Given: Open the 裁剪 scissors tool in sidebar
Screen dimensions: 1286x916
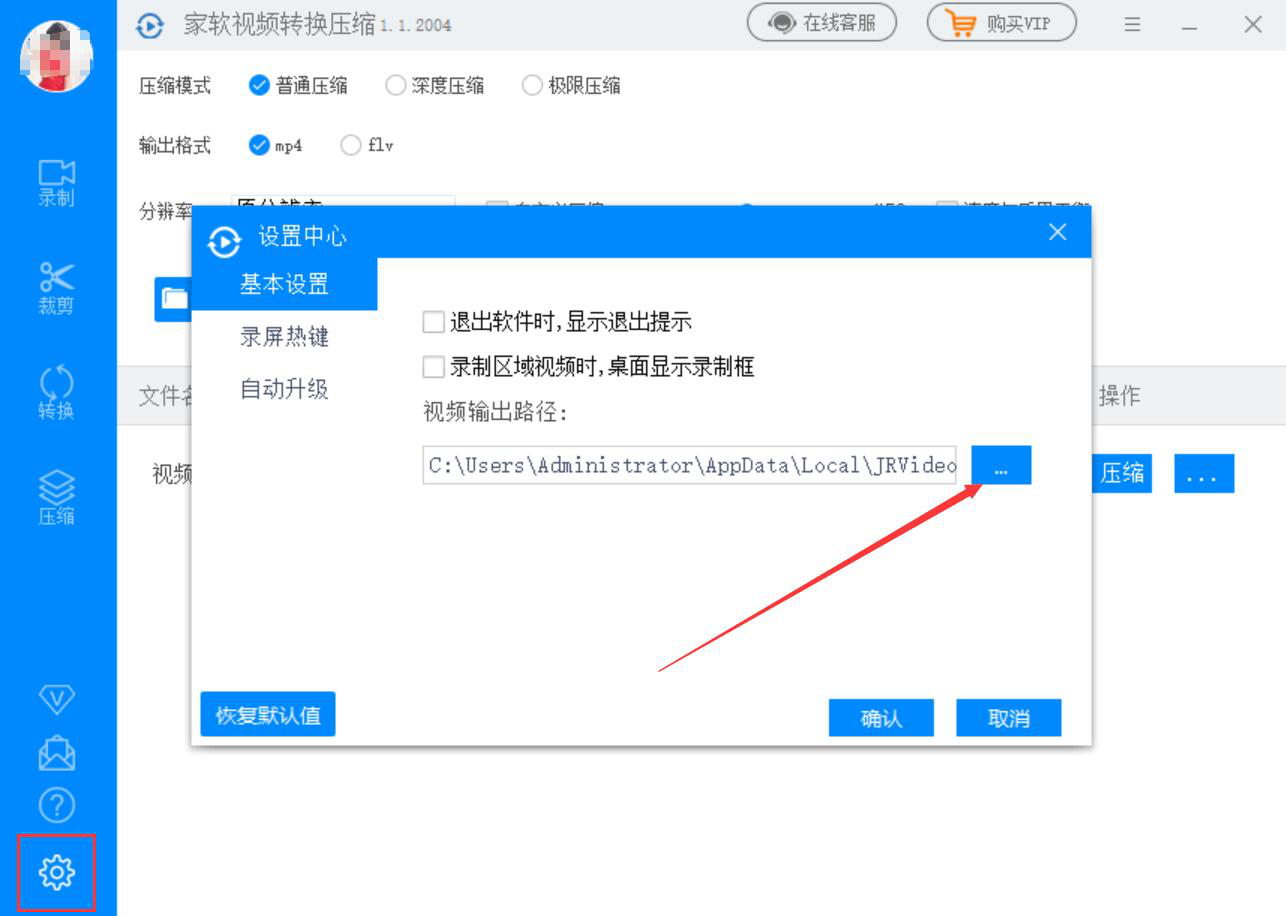Looking at the screenshot, I should pos(57,288).
